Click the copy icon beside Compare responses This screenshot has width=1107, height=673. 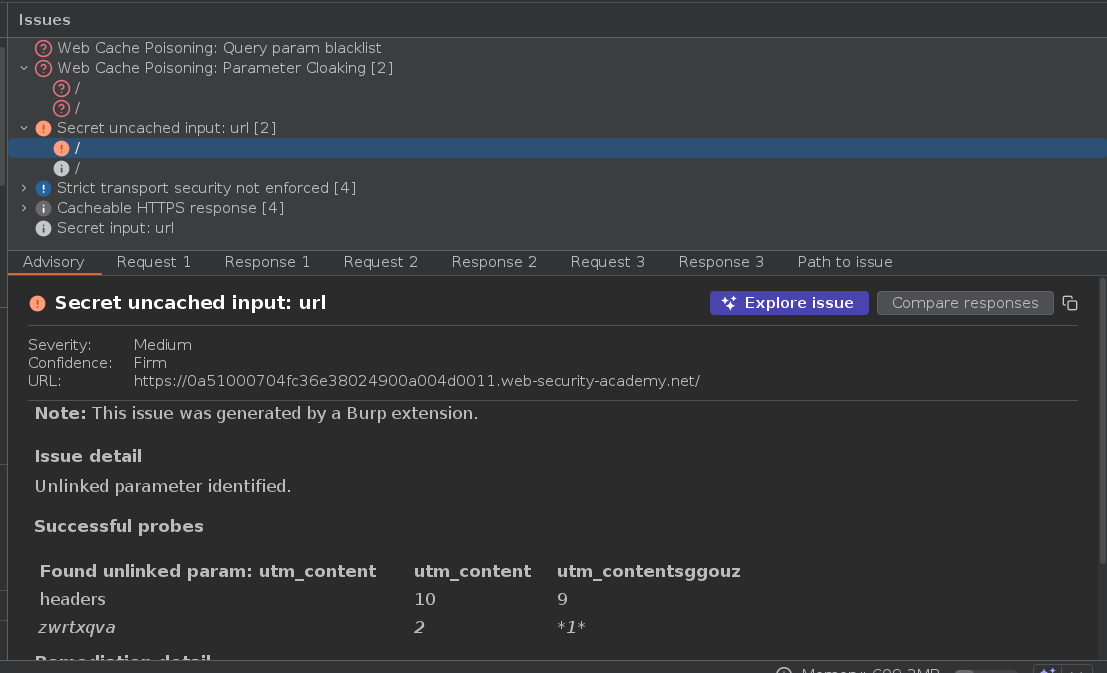1070,303
